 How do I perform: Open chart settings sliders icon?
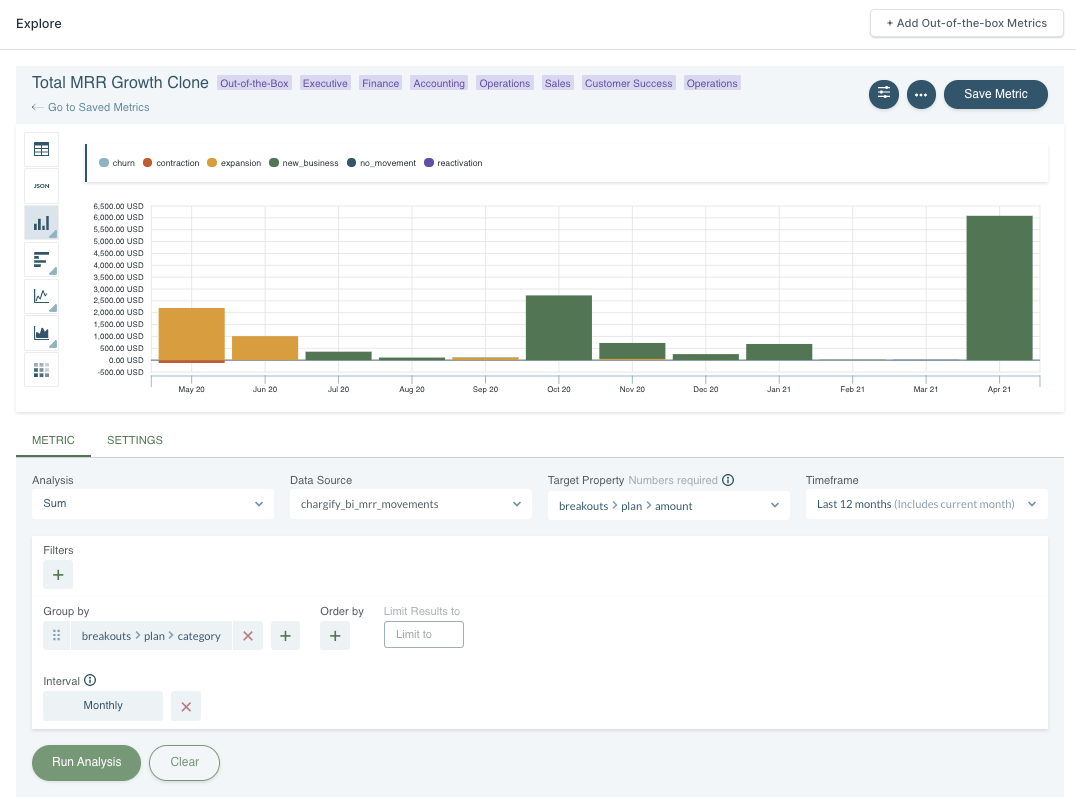pos(883,94)
